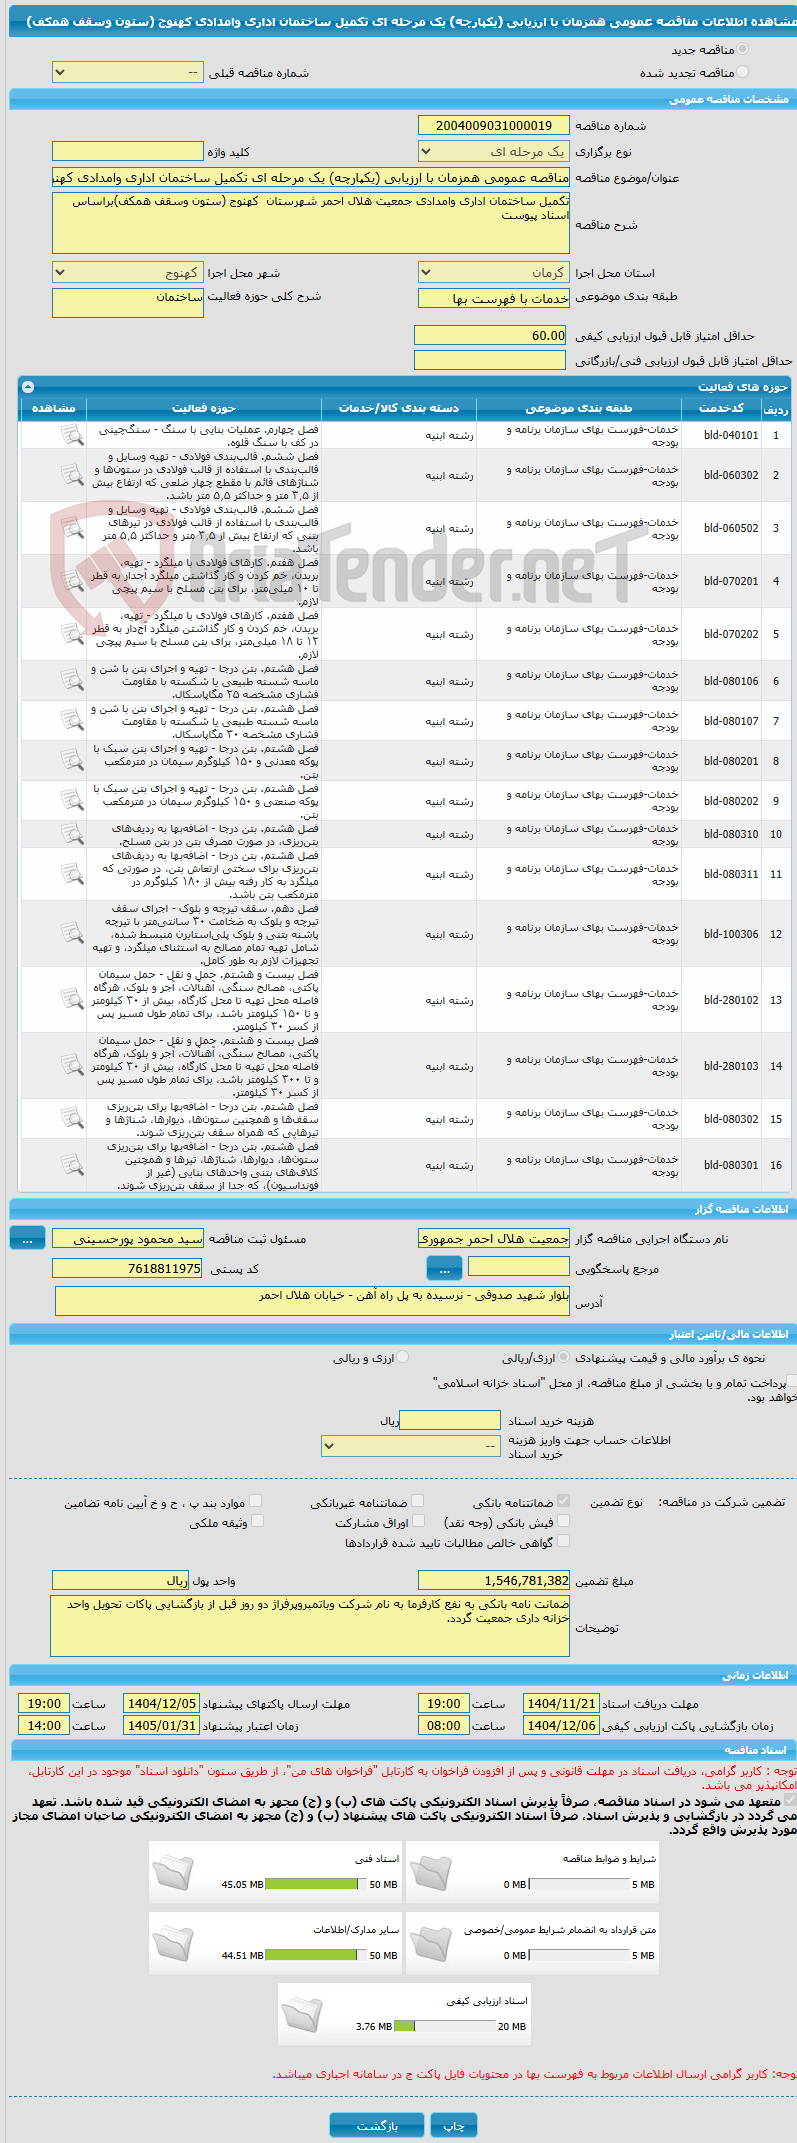This screenshot has height=2143, width=797.
Task: Click view icon for row bld-280103
Action: pos(72,1066)
